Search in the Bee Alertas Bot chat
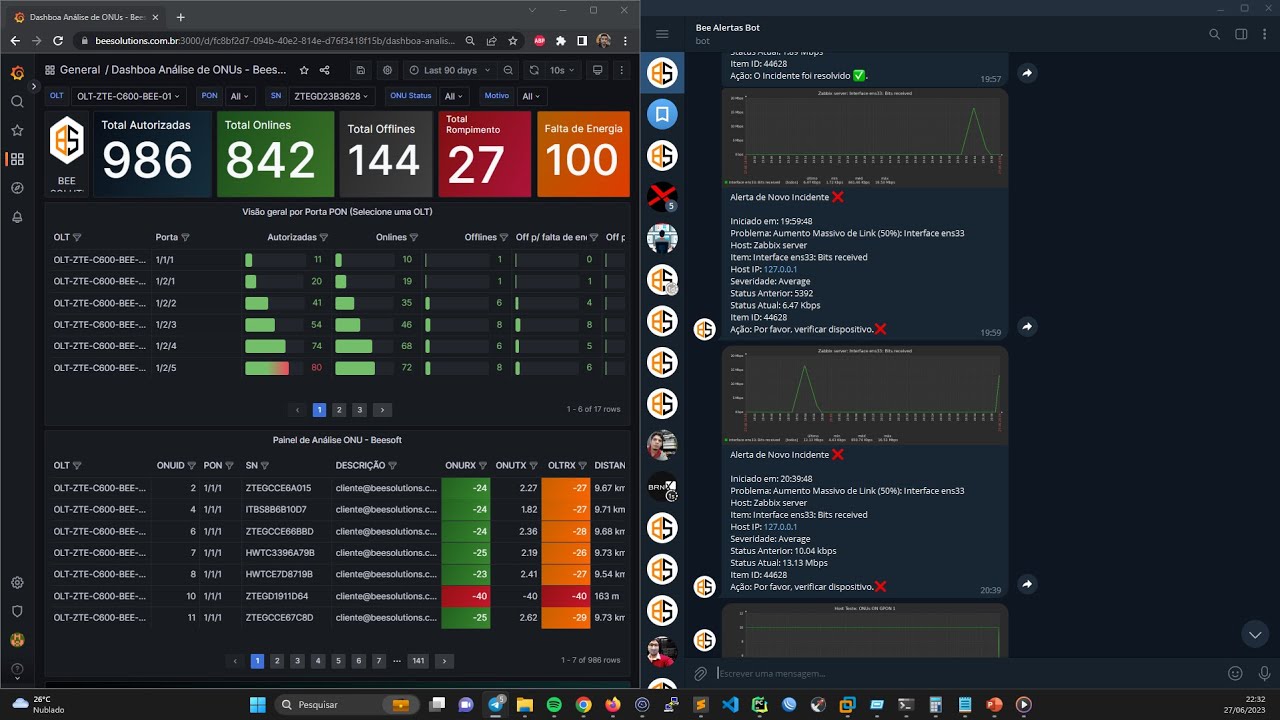 pos(1214,34)
